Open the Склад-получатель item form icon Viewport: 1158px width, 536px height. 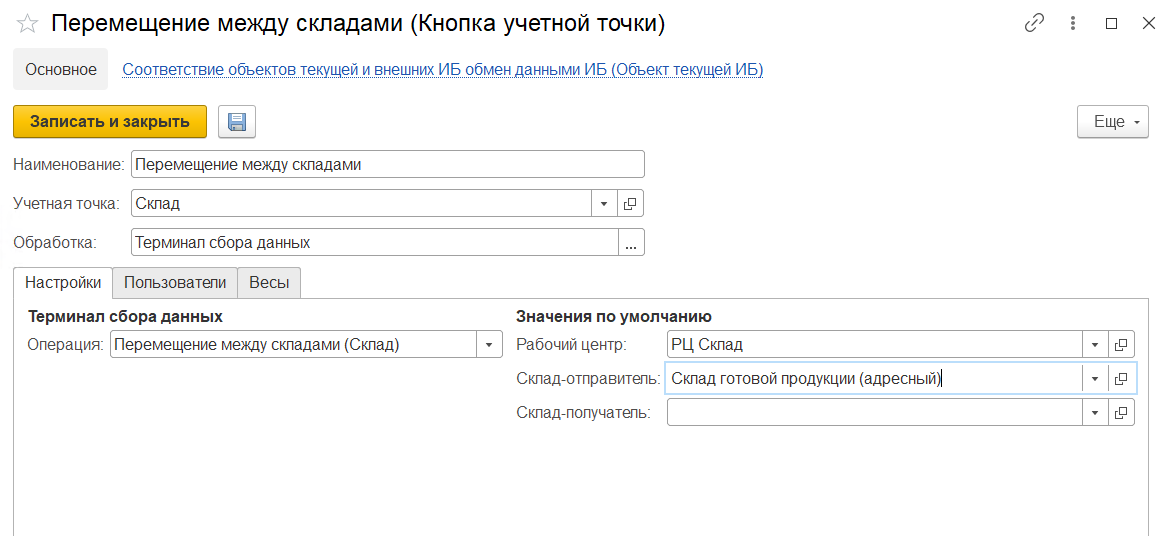1121,412
